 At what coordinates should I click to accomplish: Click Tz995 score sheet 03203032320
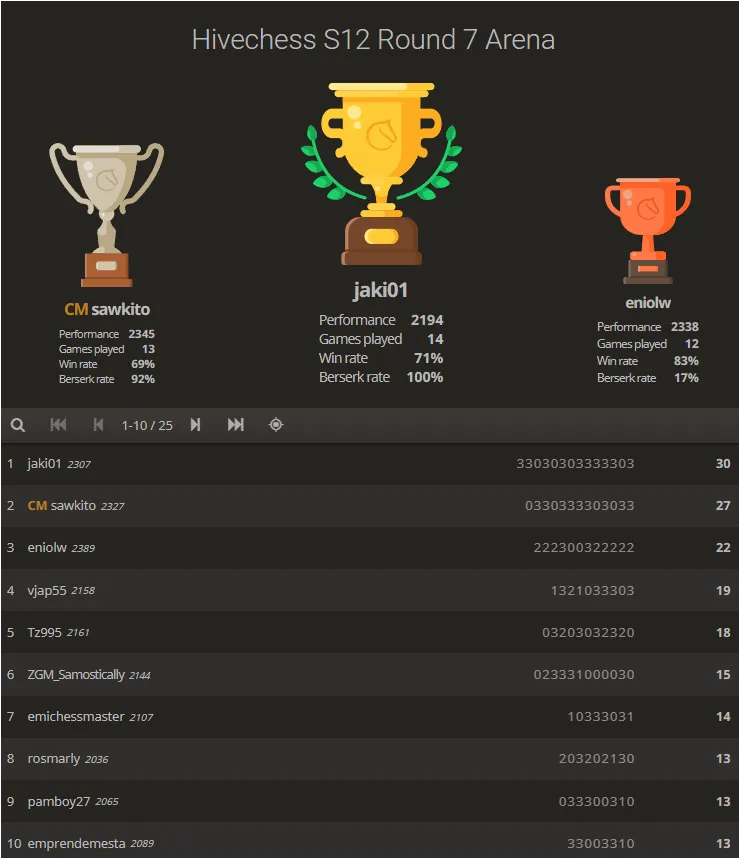(588, 633)
